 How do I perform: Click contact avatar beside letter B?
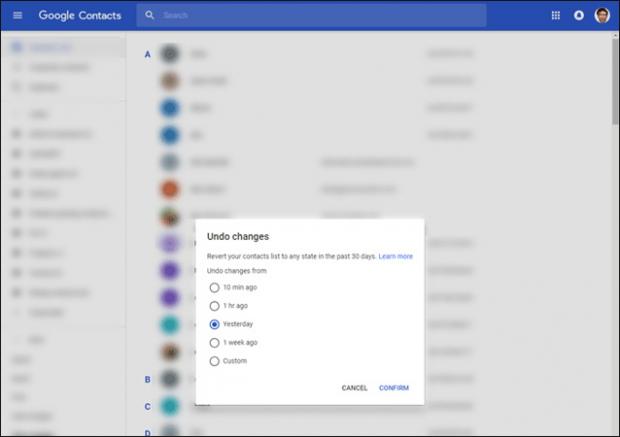[x=170, y=379]
